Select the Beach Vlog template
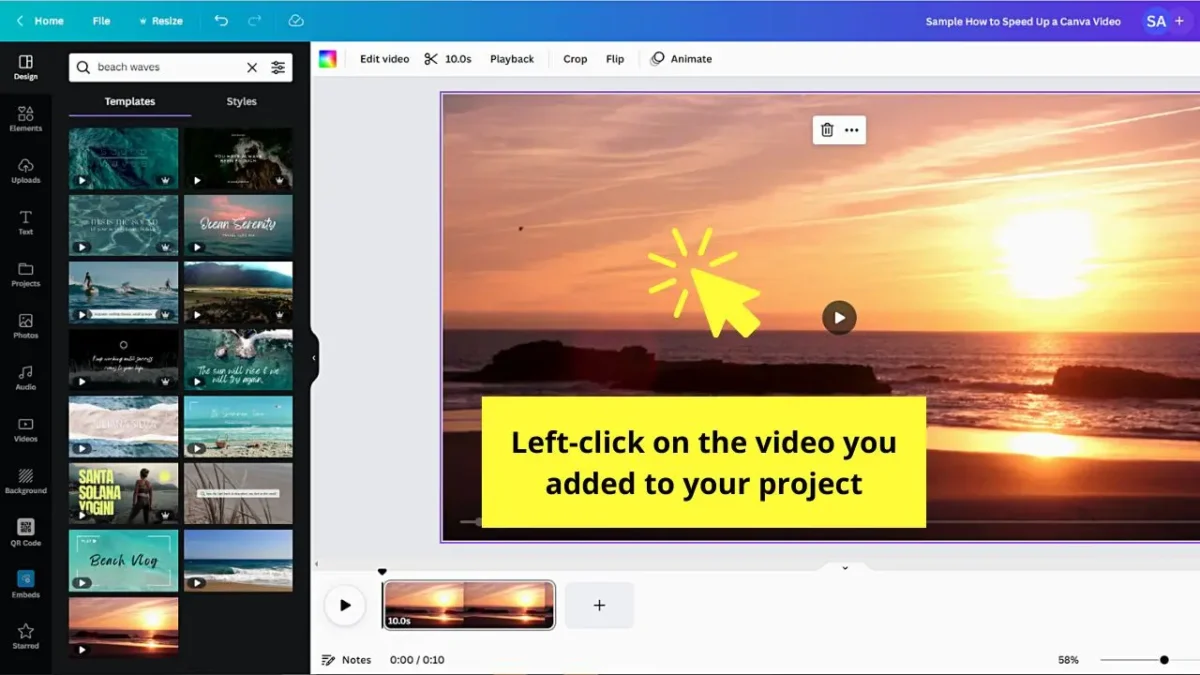Image resolution: width=1200 pixels, height=675 pixels. tap(123, 560)
